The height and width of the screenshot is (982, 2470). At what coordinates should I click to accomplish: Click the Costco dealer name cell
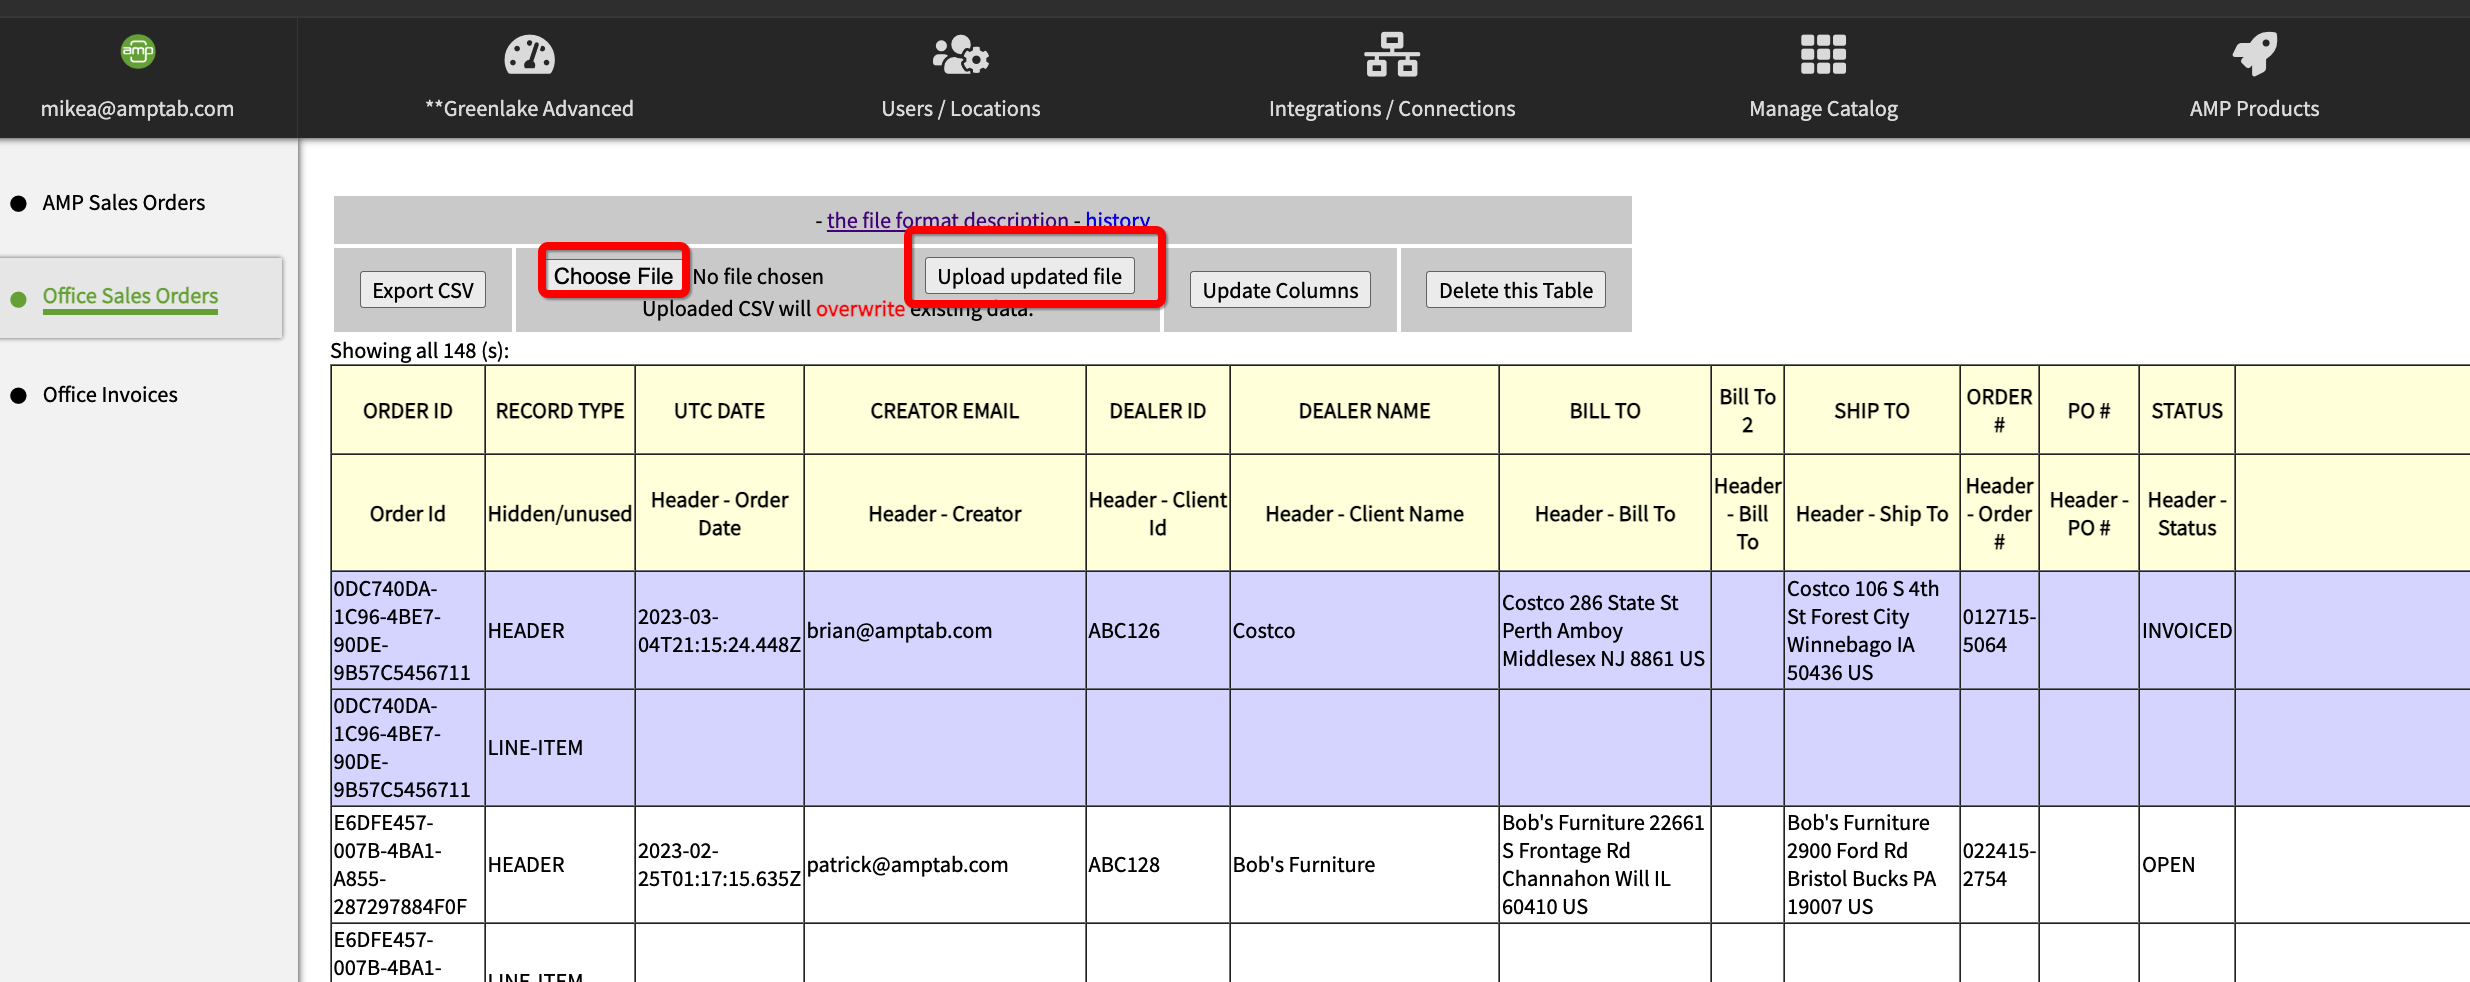(1364, 631)
